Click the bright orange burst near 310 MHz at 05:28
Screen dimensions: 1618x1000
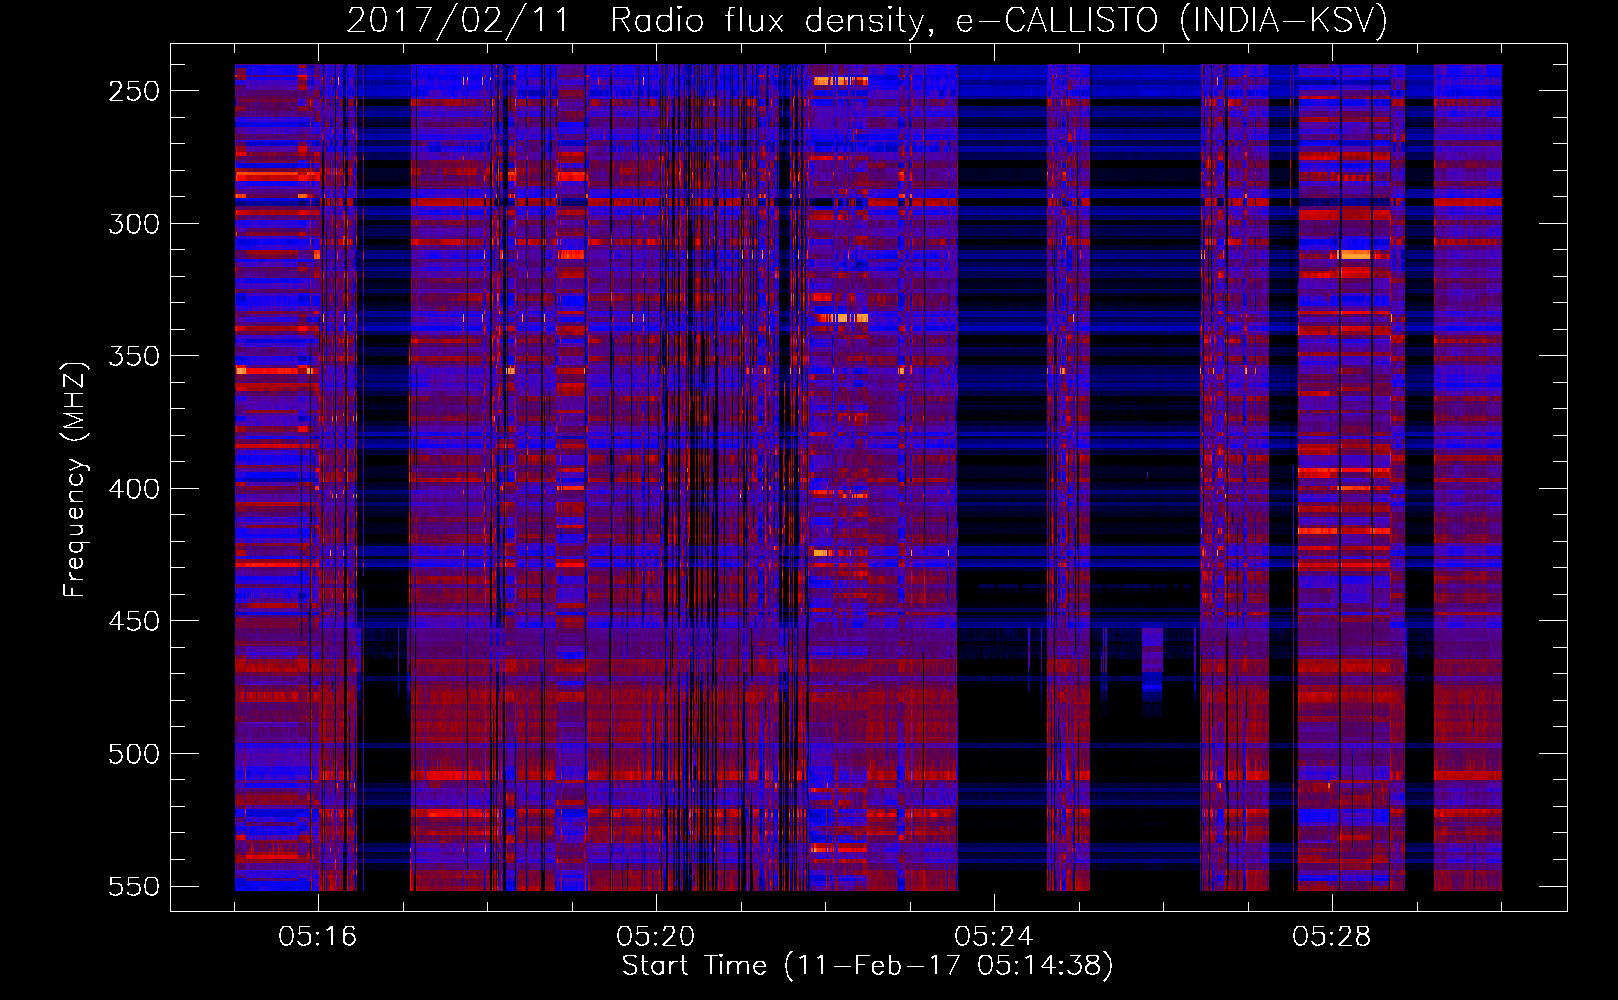[1355, 255]
